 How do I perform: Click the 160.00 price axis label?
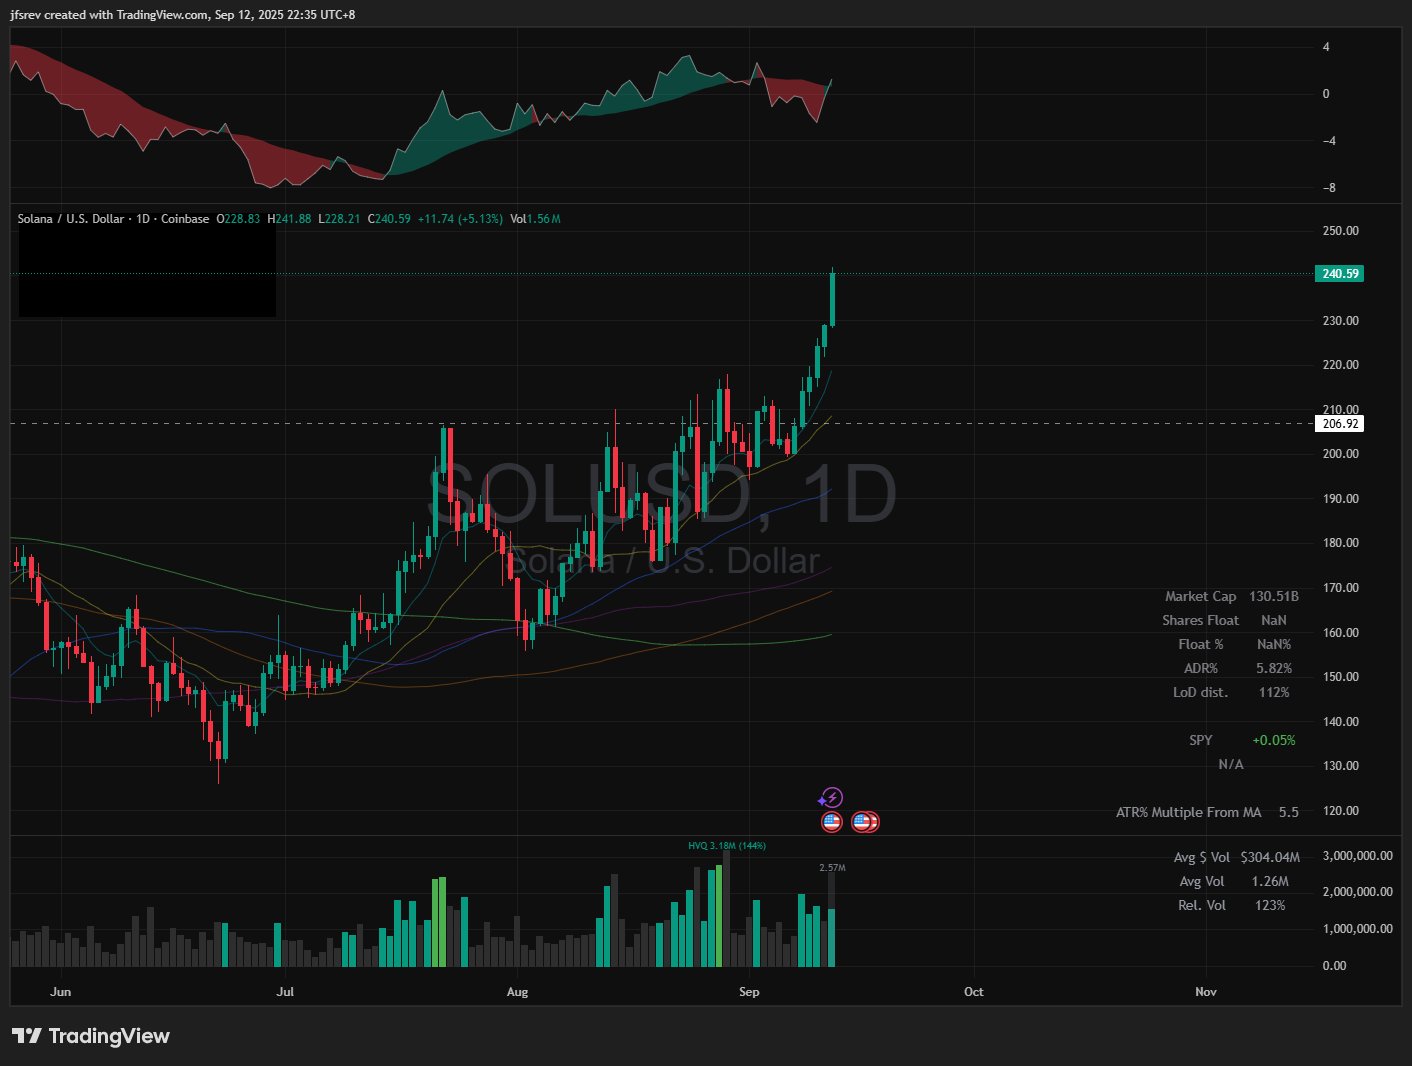tap(1340, 633)
